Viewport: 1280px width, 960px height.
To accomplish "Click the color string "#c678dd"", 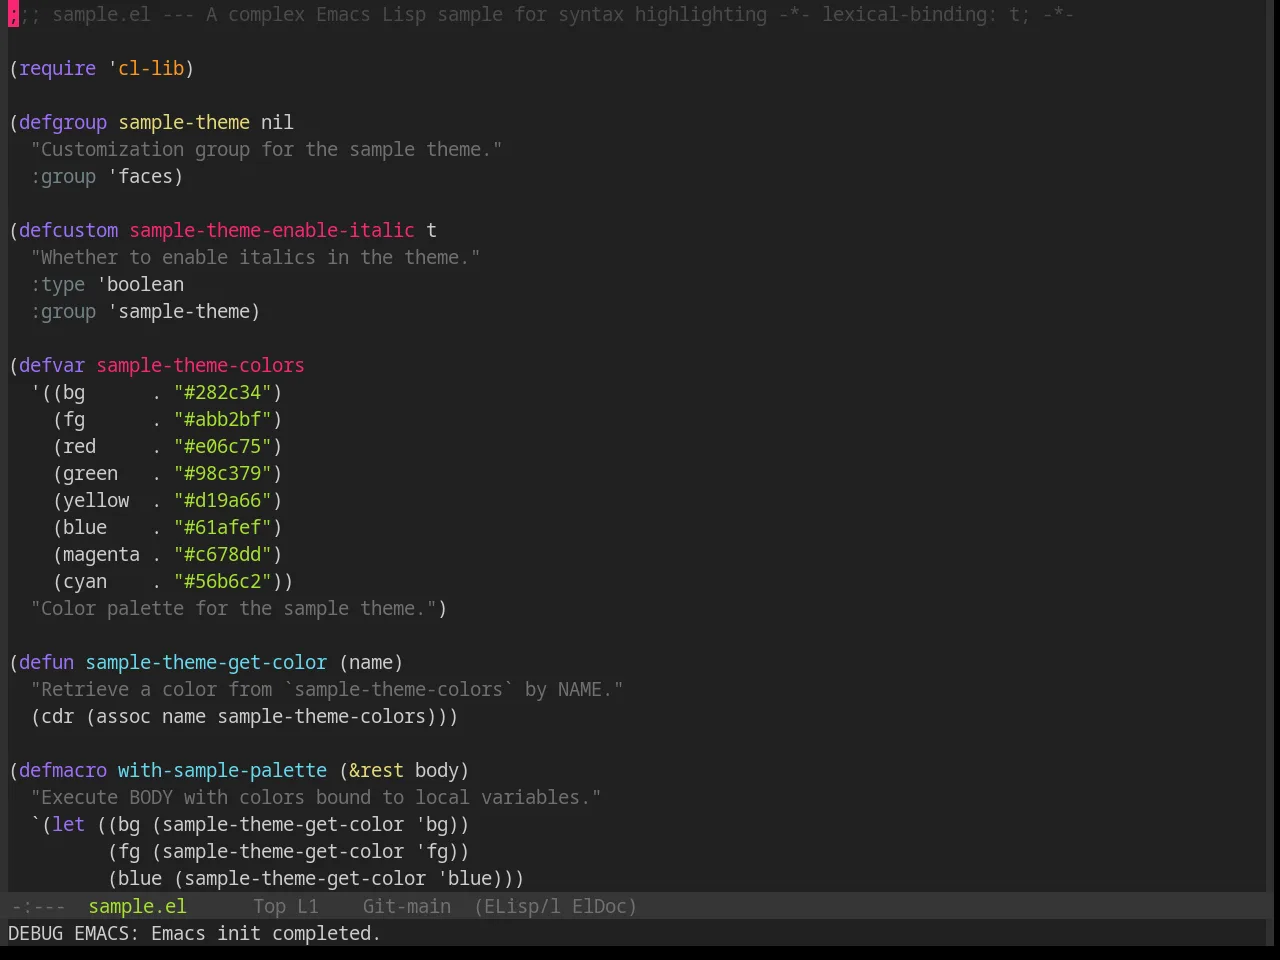I will pos(222,554).
